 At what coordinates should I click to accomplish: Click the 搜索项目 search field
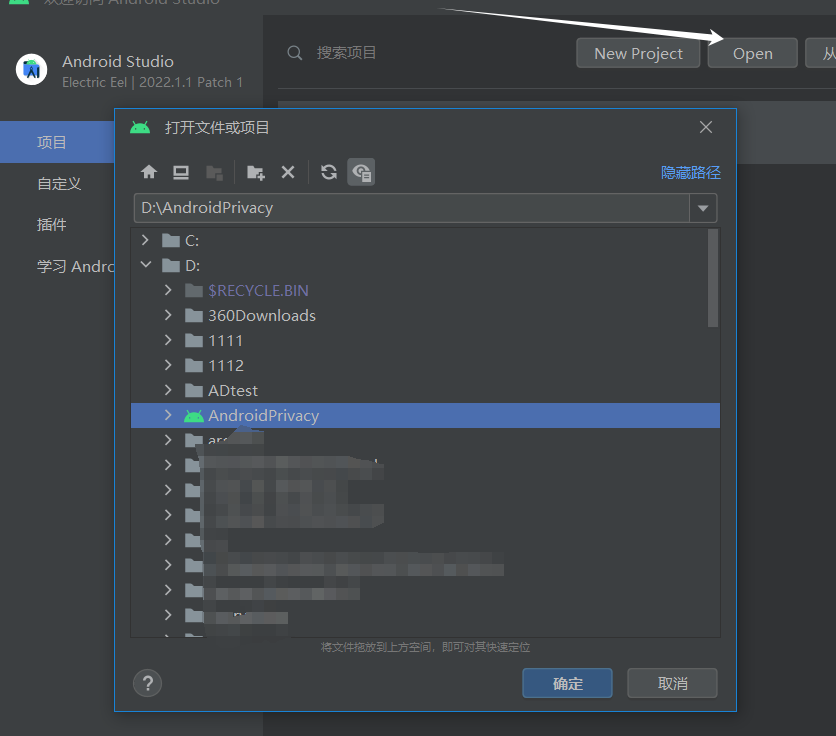point(347,53)
